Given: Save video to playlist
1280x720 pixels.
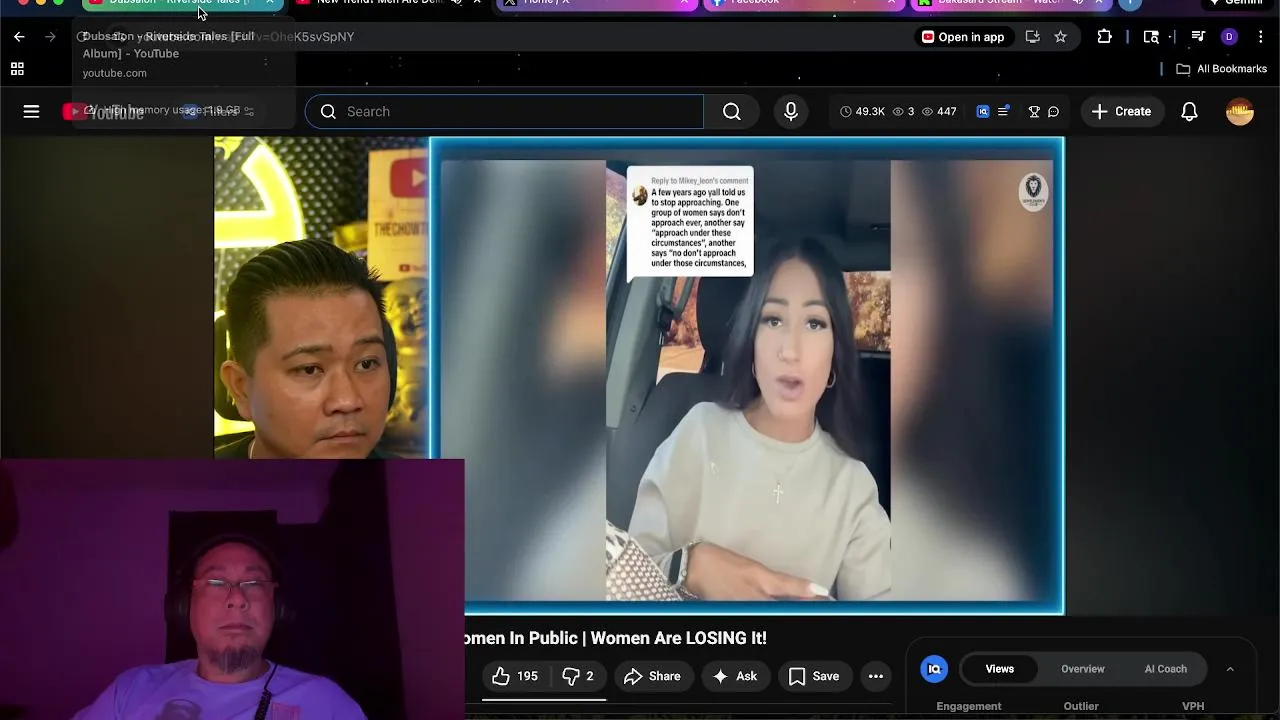Looking at the screenshot, I should click(x=814, y=676).
